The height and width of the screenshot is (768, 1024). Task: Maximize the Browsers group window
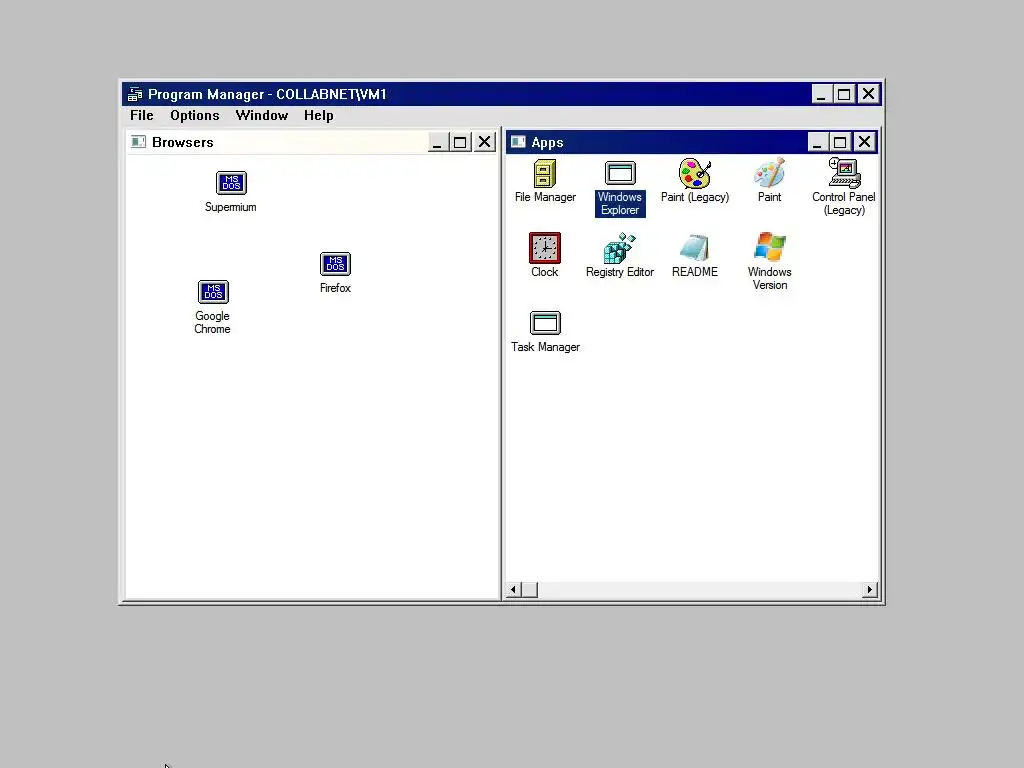coord(460,142)
